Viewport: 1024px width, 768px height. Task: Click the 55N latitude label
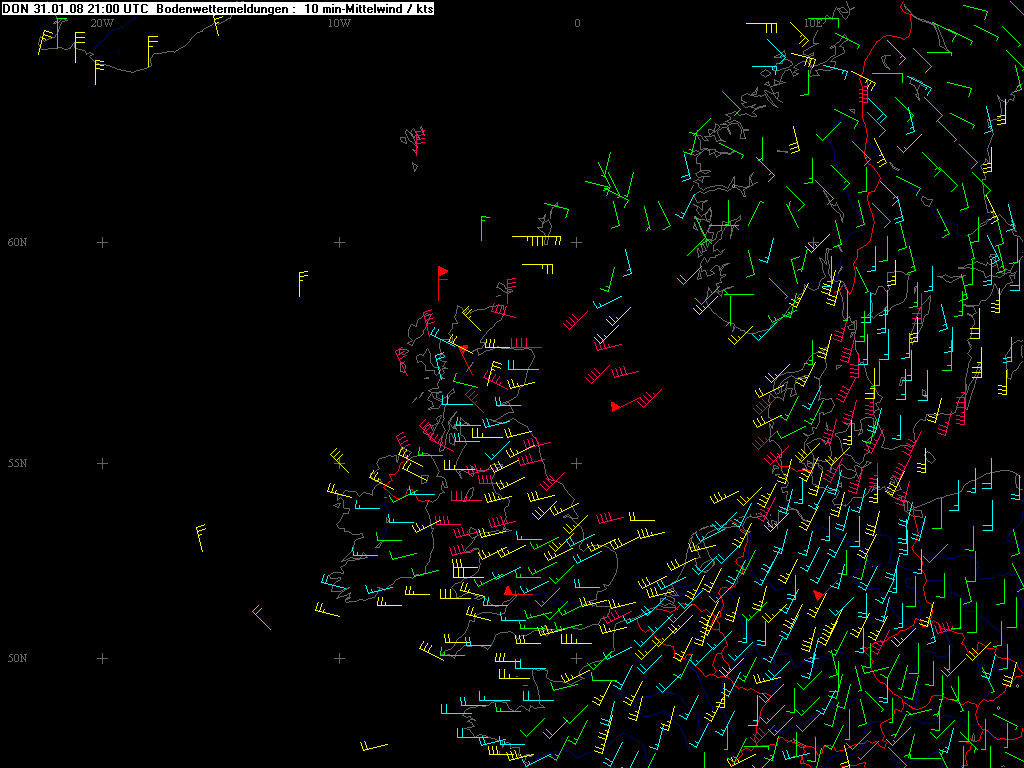tap(18, 463)
